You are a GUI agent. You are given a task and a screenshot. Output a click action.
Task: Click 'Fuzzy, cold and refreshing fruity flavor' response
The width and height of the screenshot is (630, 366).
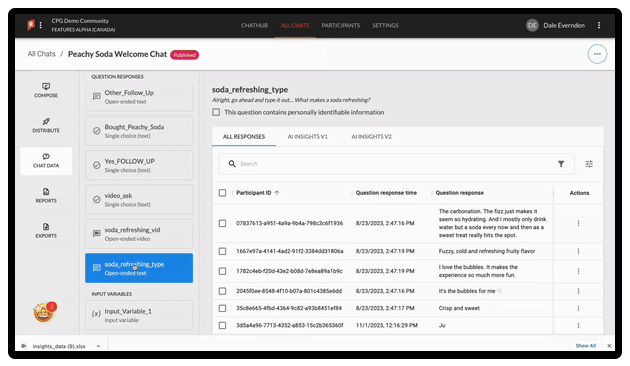[x=487, y=251]
